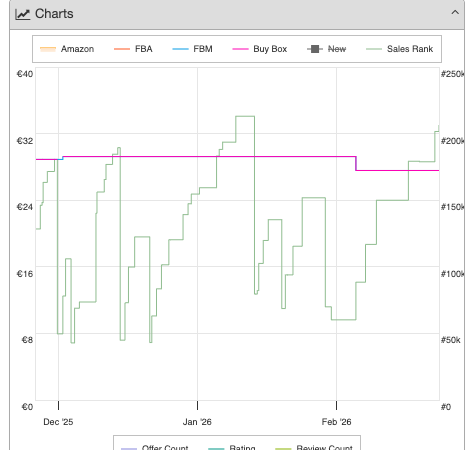This screenshot has height=450, width=474.
Task: Toggle the Rating legend entry
Action: pos(232,447)
